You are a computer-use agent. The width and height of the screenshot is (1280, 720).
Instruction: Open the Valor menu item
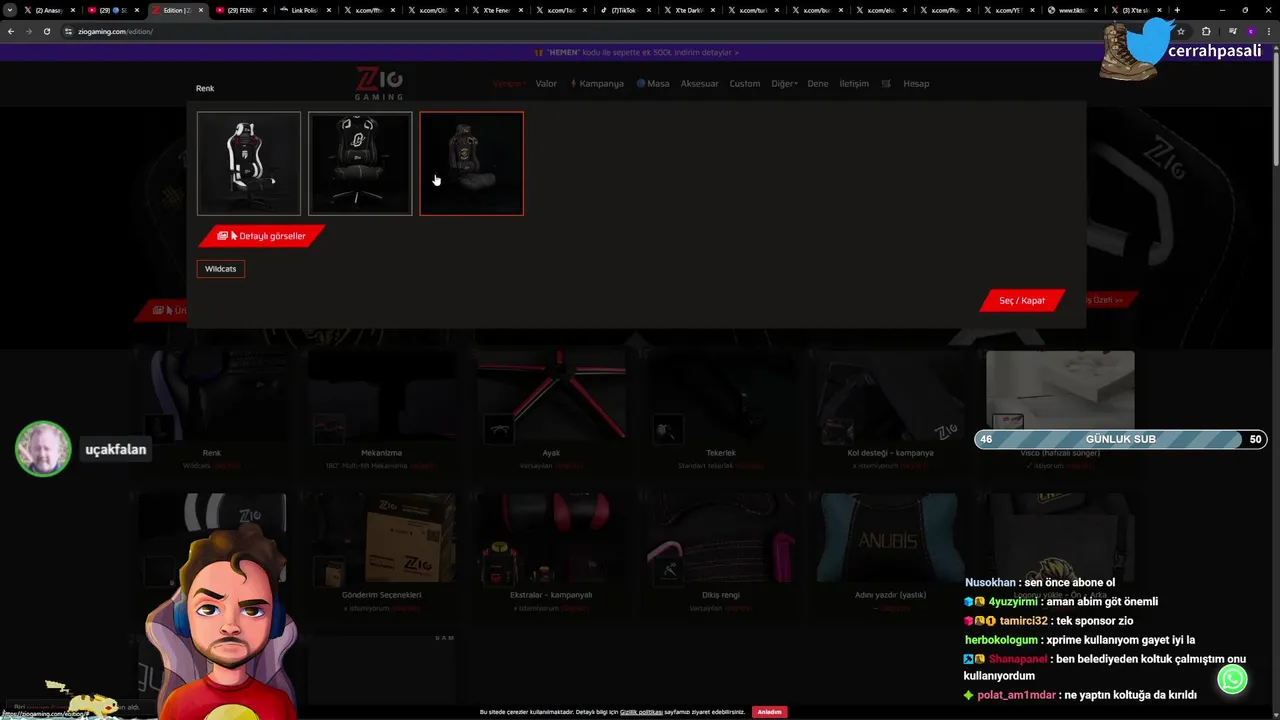coord(546,84)
